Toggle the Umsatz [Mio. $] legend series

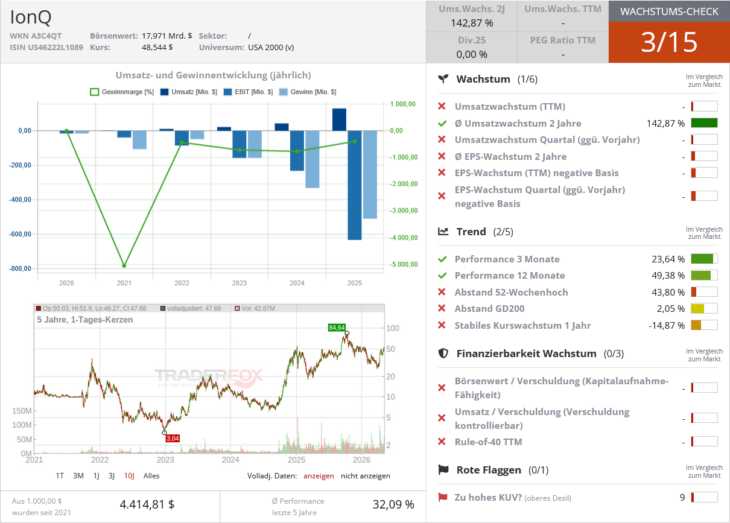coord(189,92)
